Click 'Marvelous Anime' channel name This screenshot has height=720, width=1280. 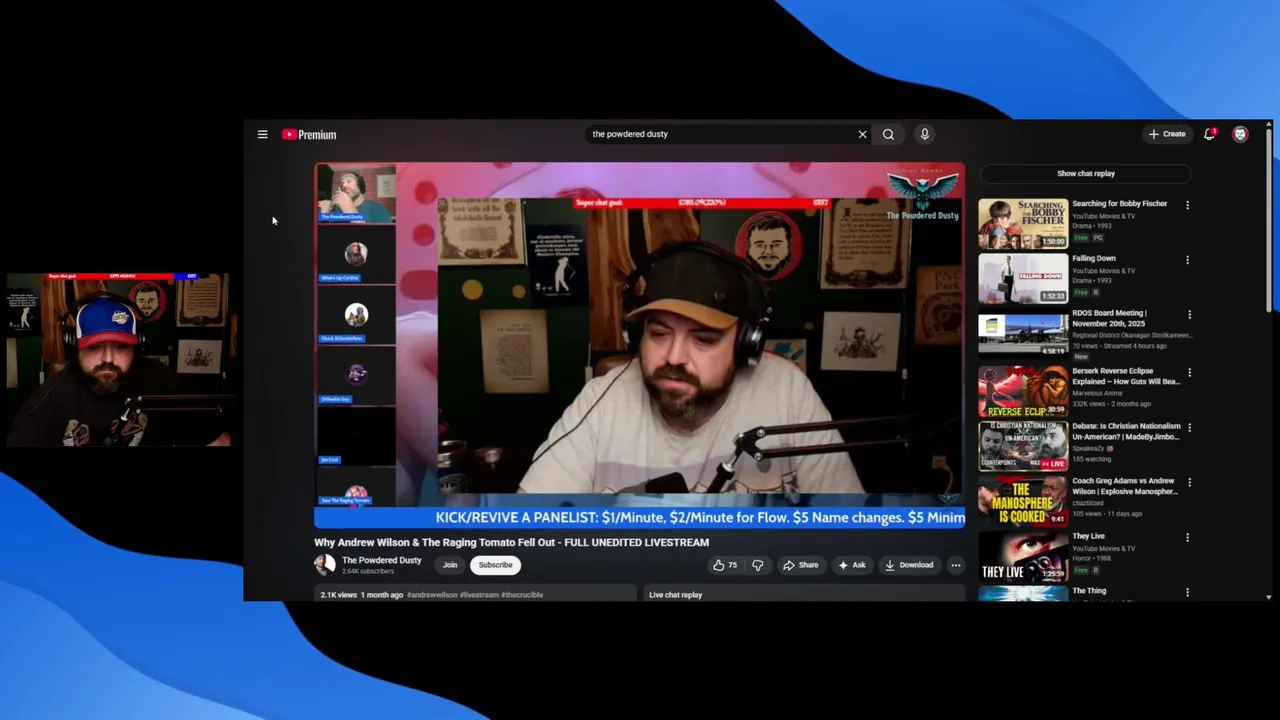pyautogui.click(x=1097, y=393)
